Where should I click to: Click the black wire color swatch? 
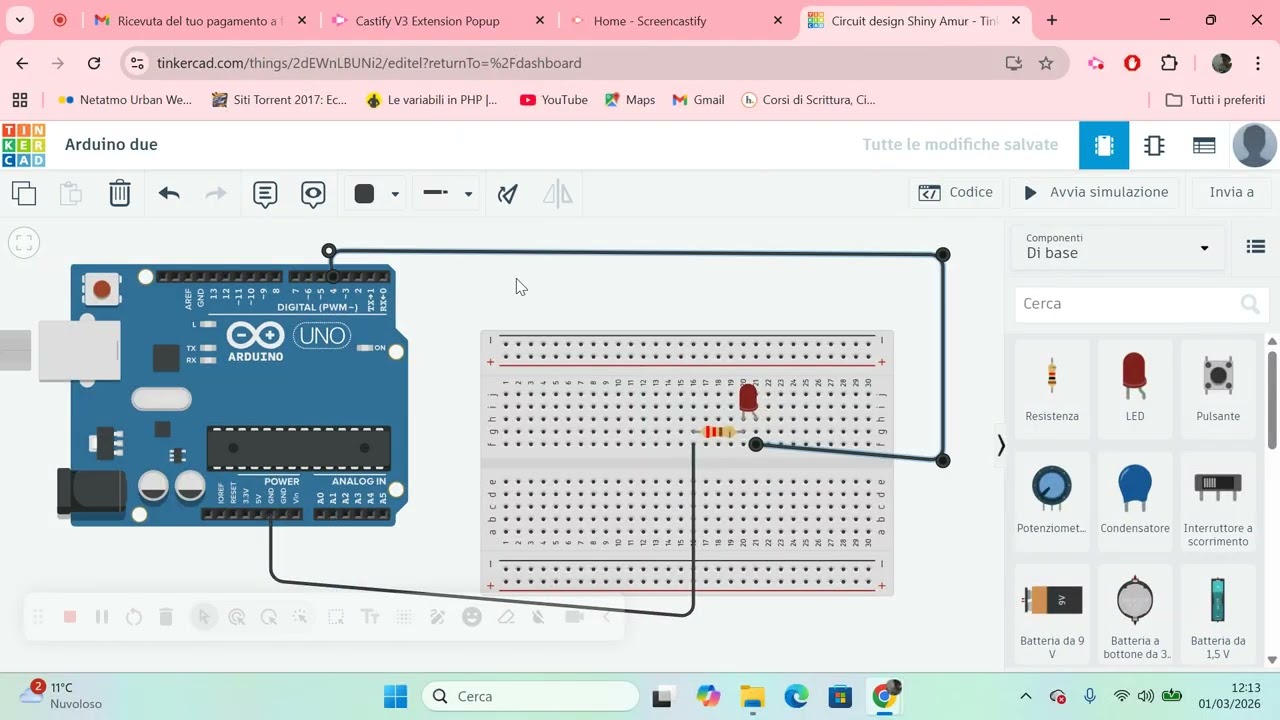pyautogui.click(x=364, y=194)
